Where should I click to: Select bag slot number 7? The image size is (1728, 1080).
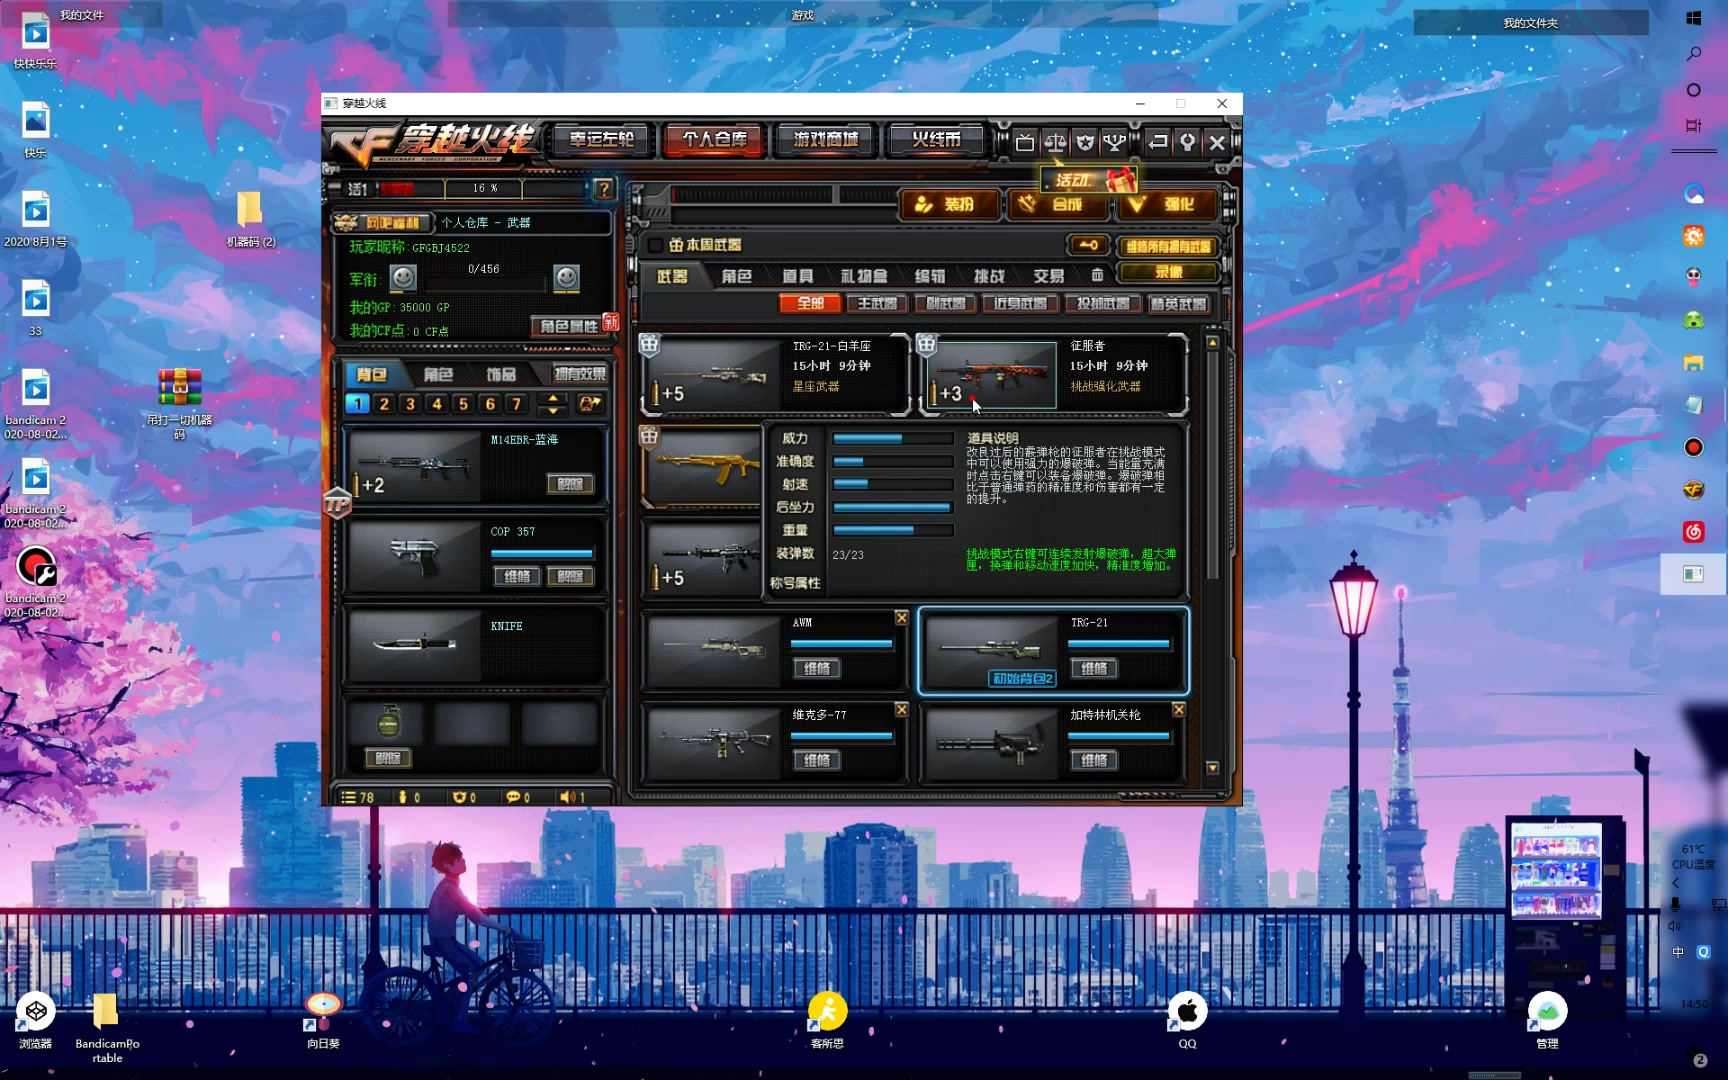[516, 404]
